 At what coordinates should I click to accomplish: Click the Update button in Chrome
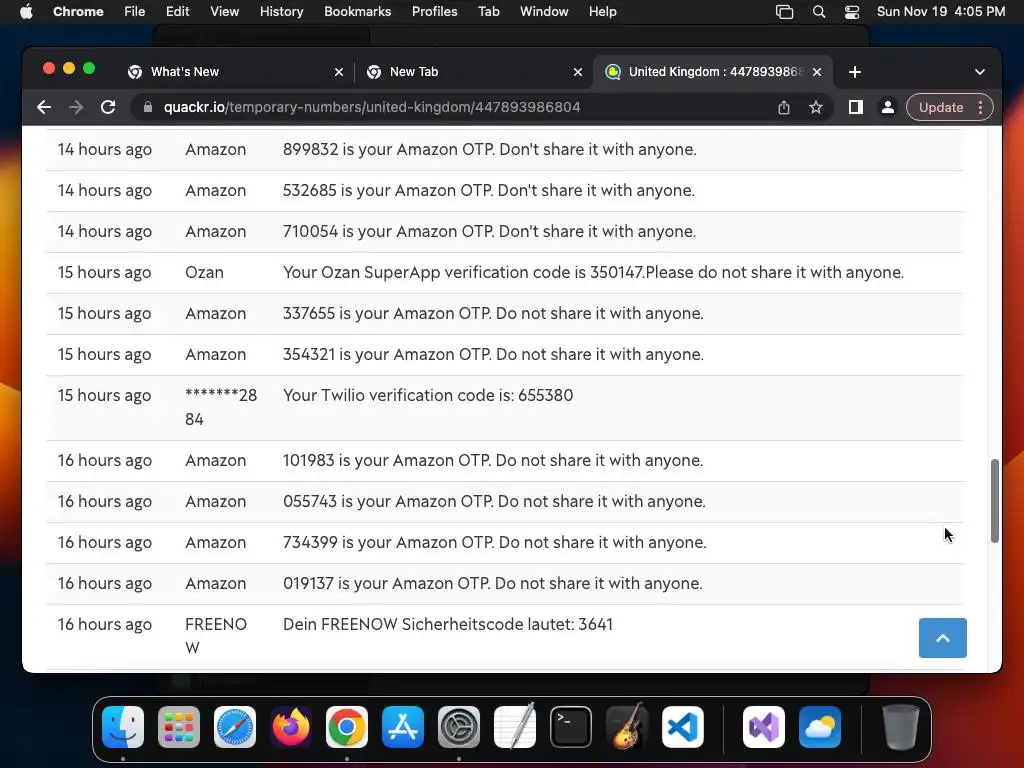pos(941,107)
